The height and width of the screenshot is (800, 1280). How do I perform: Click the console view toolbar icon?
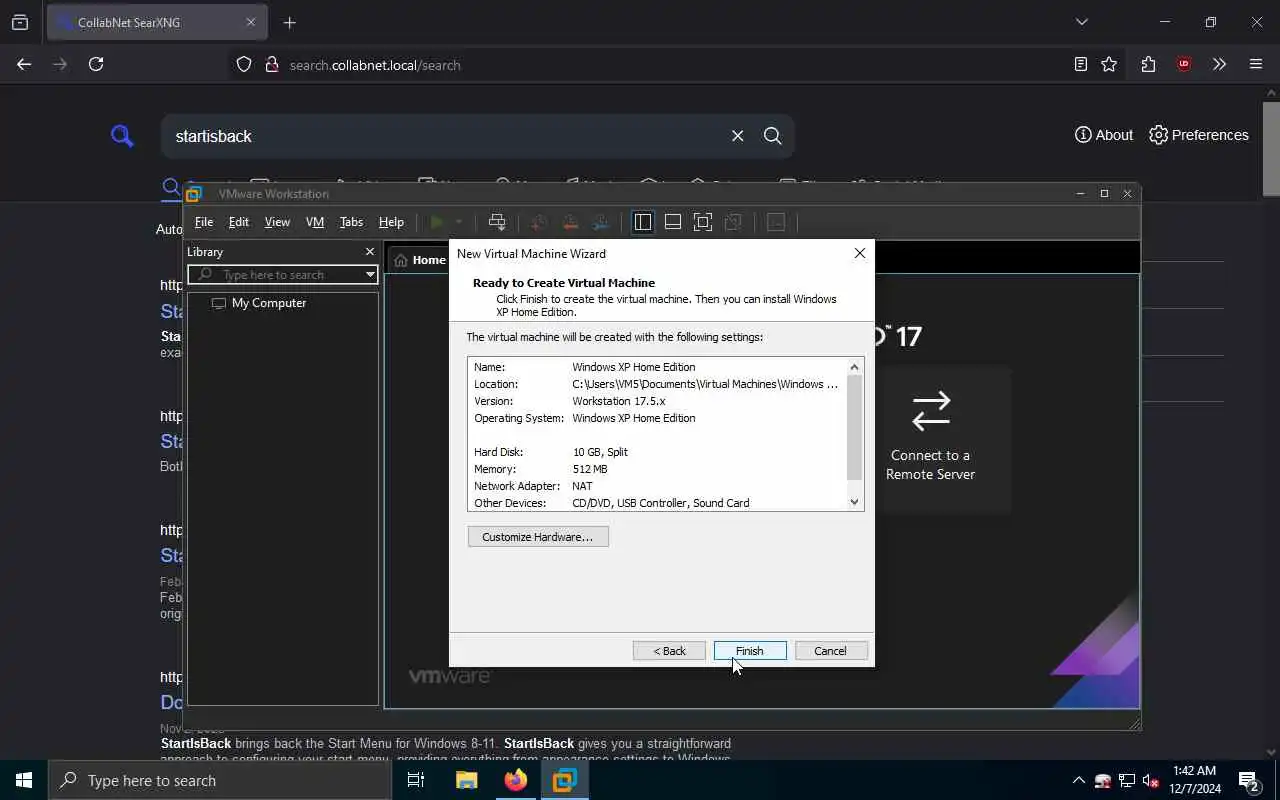[x=776, y=222]
